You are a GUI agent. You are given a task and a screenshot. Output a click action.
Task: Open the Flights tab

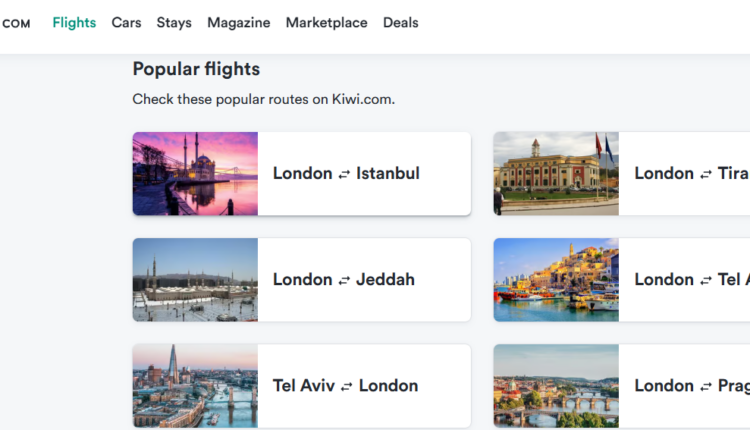(74, 22)
